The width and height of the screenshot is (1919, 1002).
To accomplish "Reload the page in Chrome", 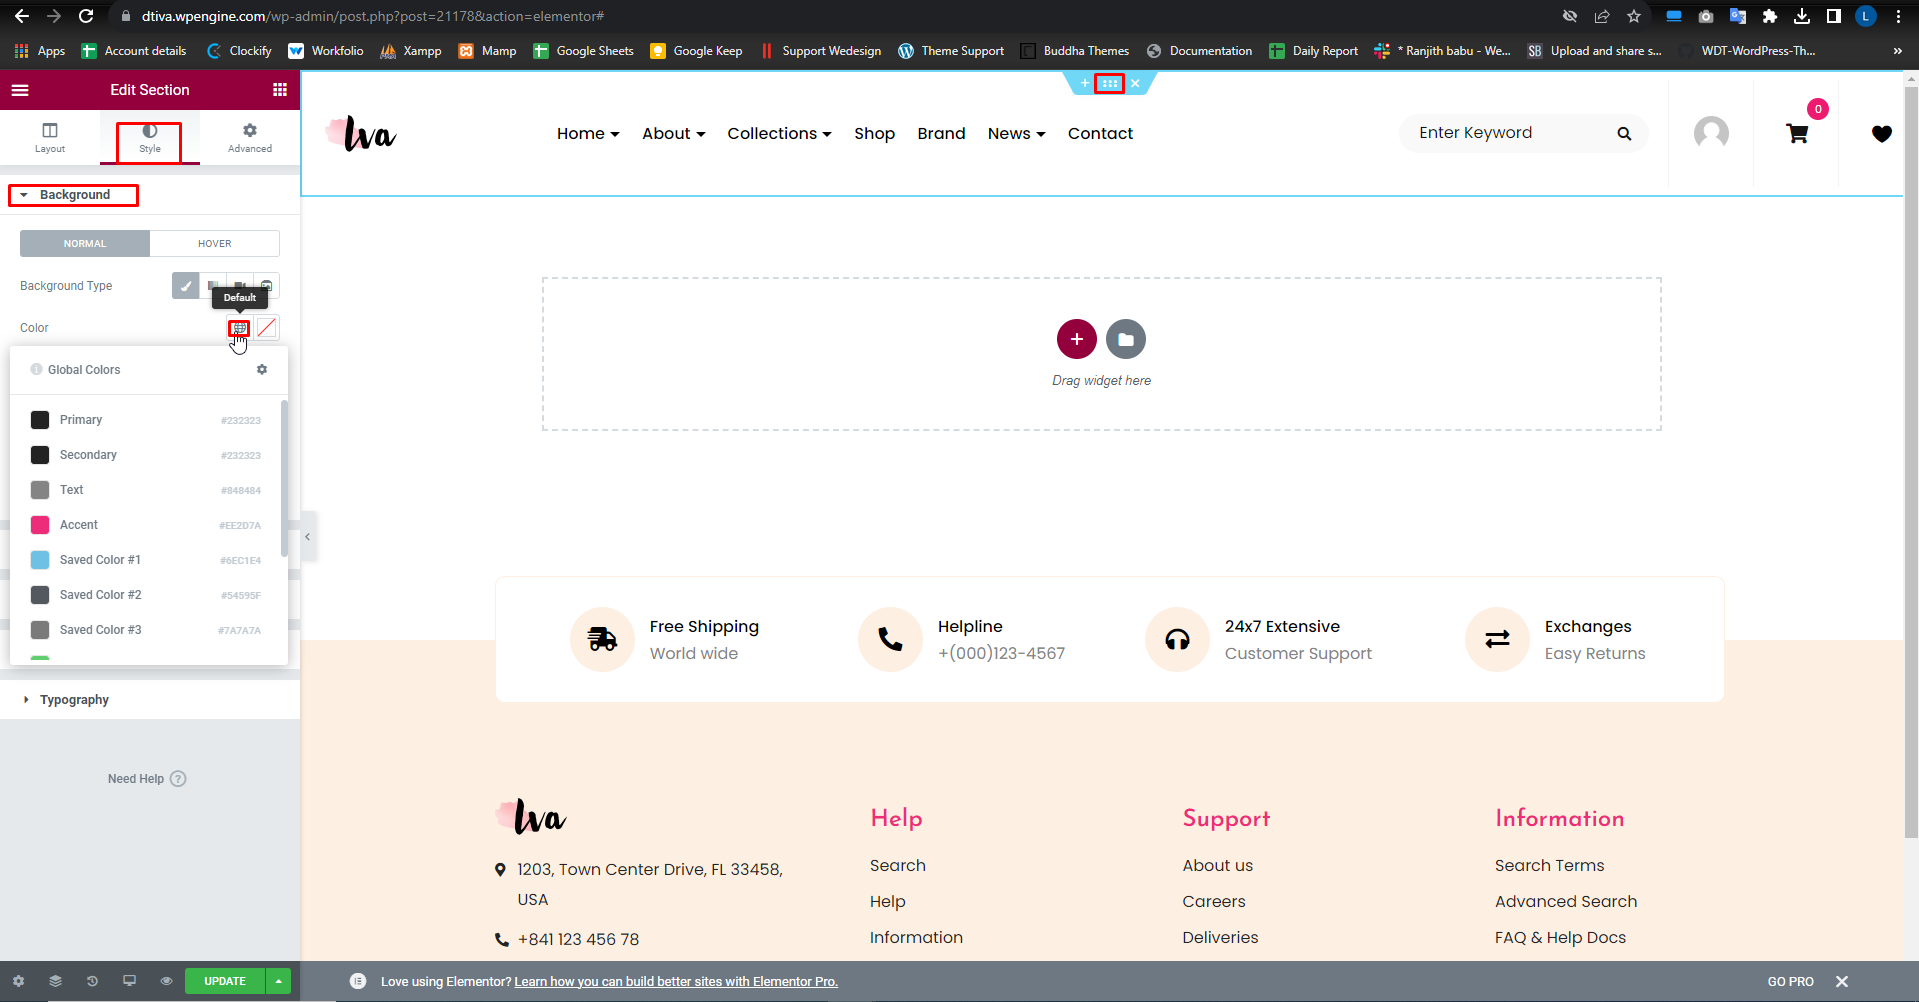I will point(86,16).
